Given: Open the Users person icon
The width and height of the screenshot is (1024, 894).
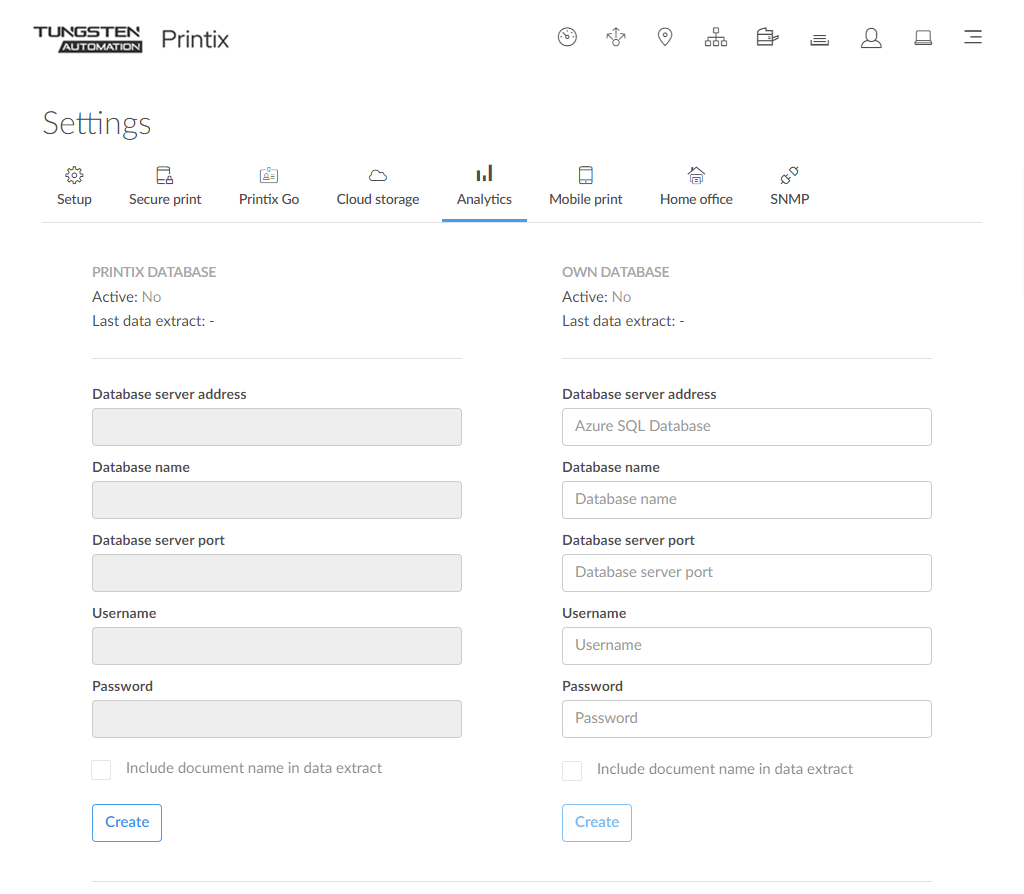Looking at the screenshot, I should pyautogui.click(x=871, y=38).
